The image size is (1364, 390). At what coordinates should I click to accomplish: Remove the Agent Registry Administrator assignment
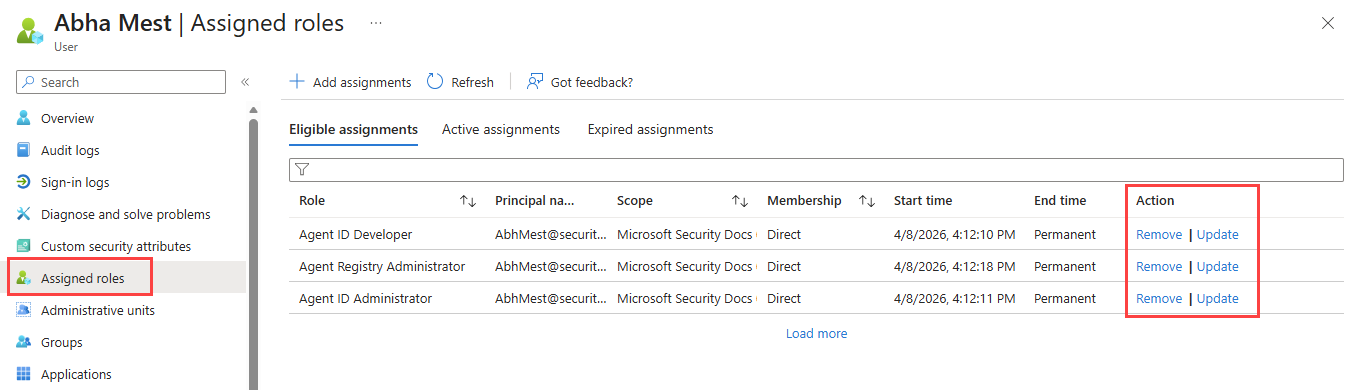click(1159, 267)
